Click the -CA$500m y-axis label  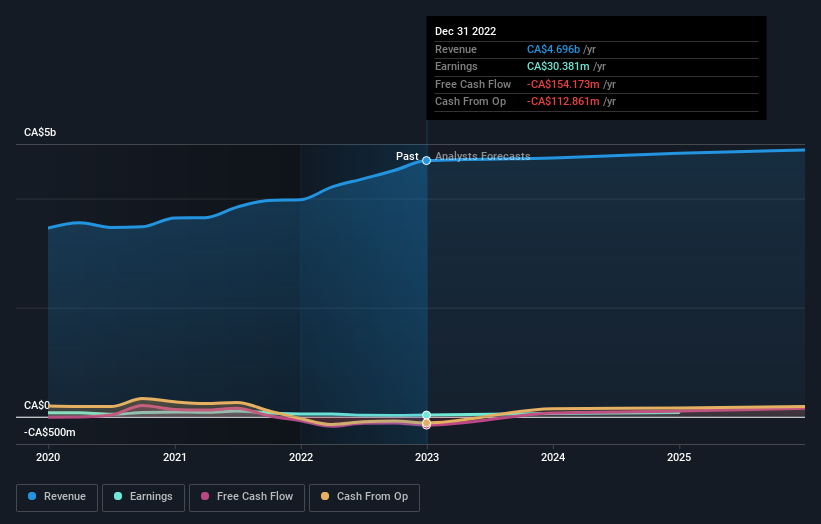coord(50,432)
